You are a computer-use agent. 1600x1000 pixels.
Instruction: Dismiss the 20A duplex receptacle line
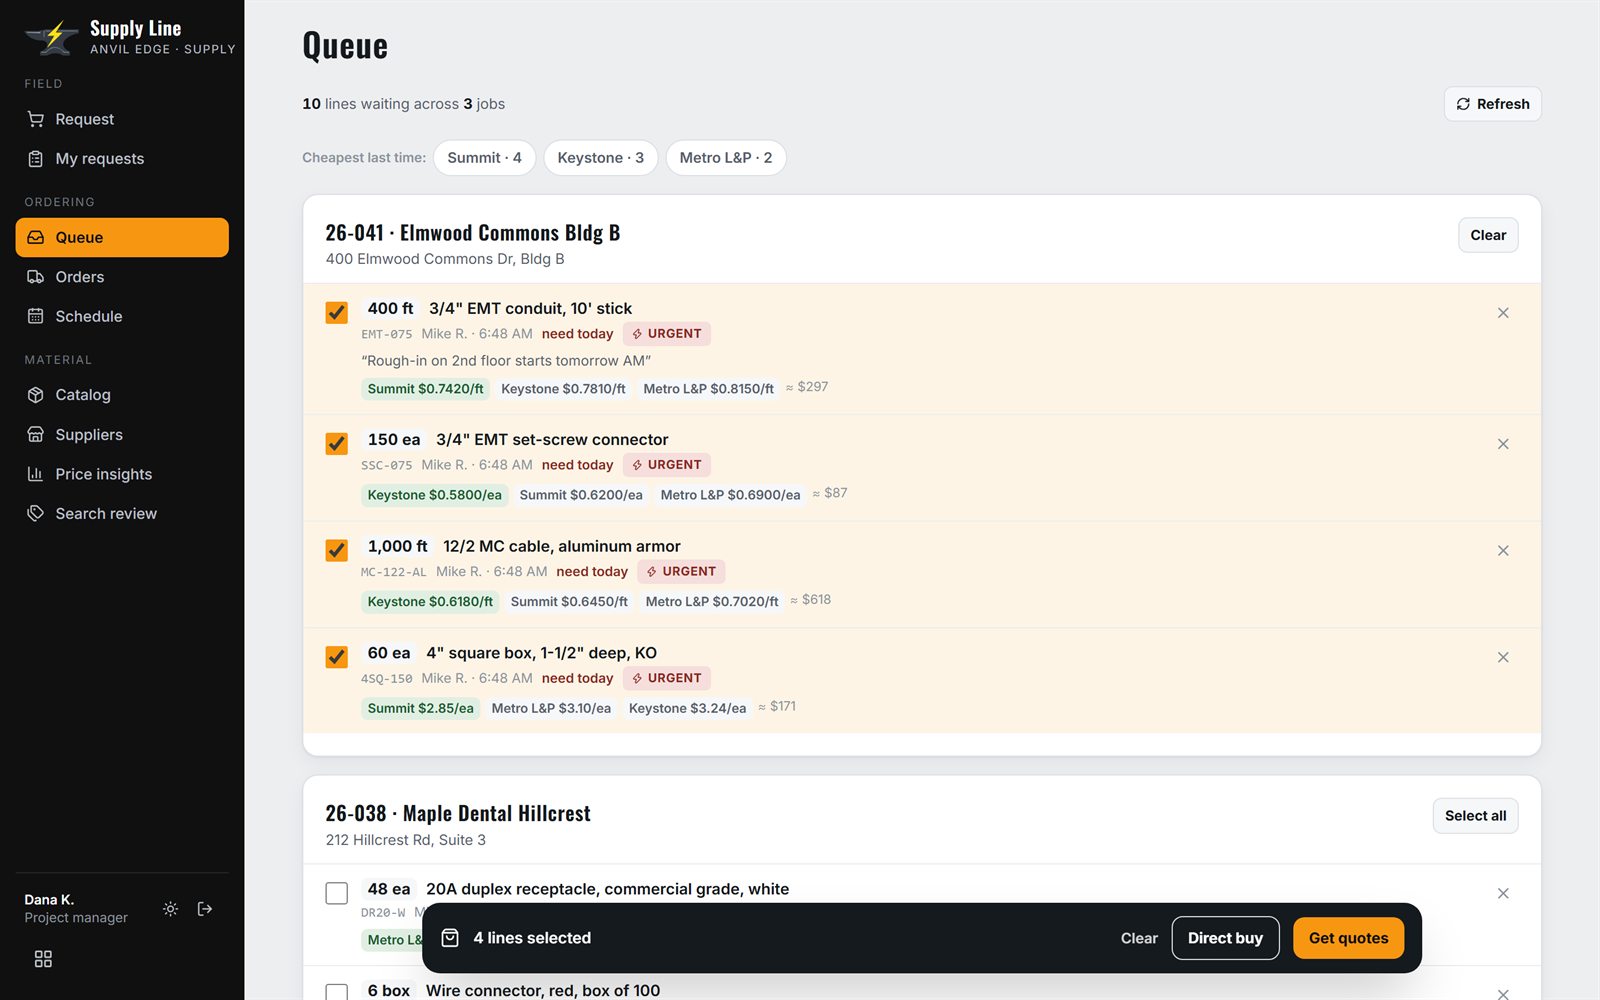coord(1503,894)
